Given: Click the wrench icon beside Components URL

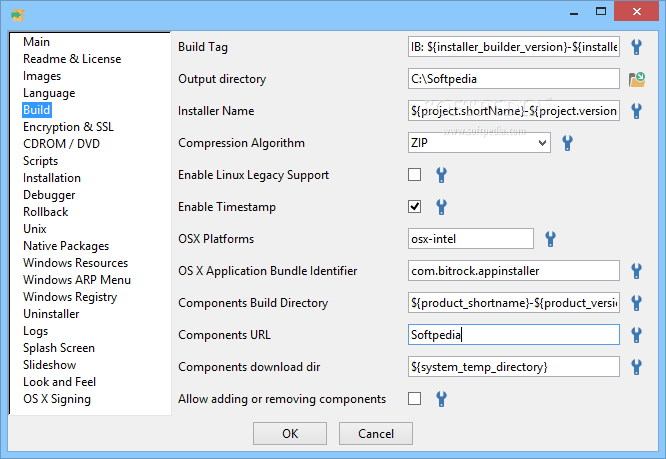Looking at the screenshot, I should 636,335.
